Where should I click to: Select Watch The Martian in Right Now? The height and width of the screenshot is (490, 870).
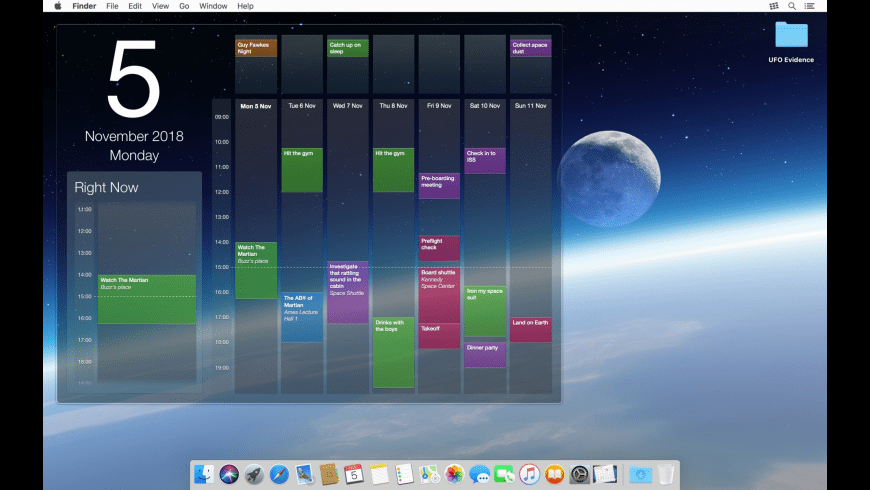point(147,298)
